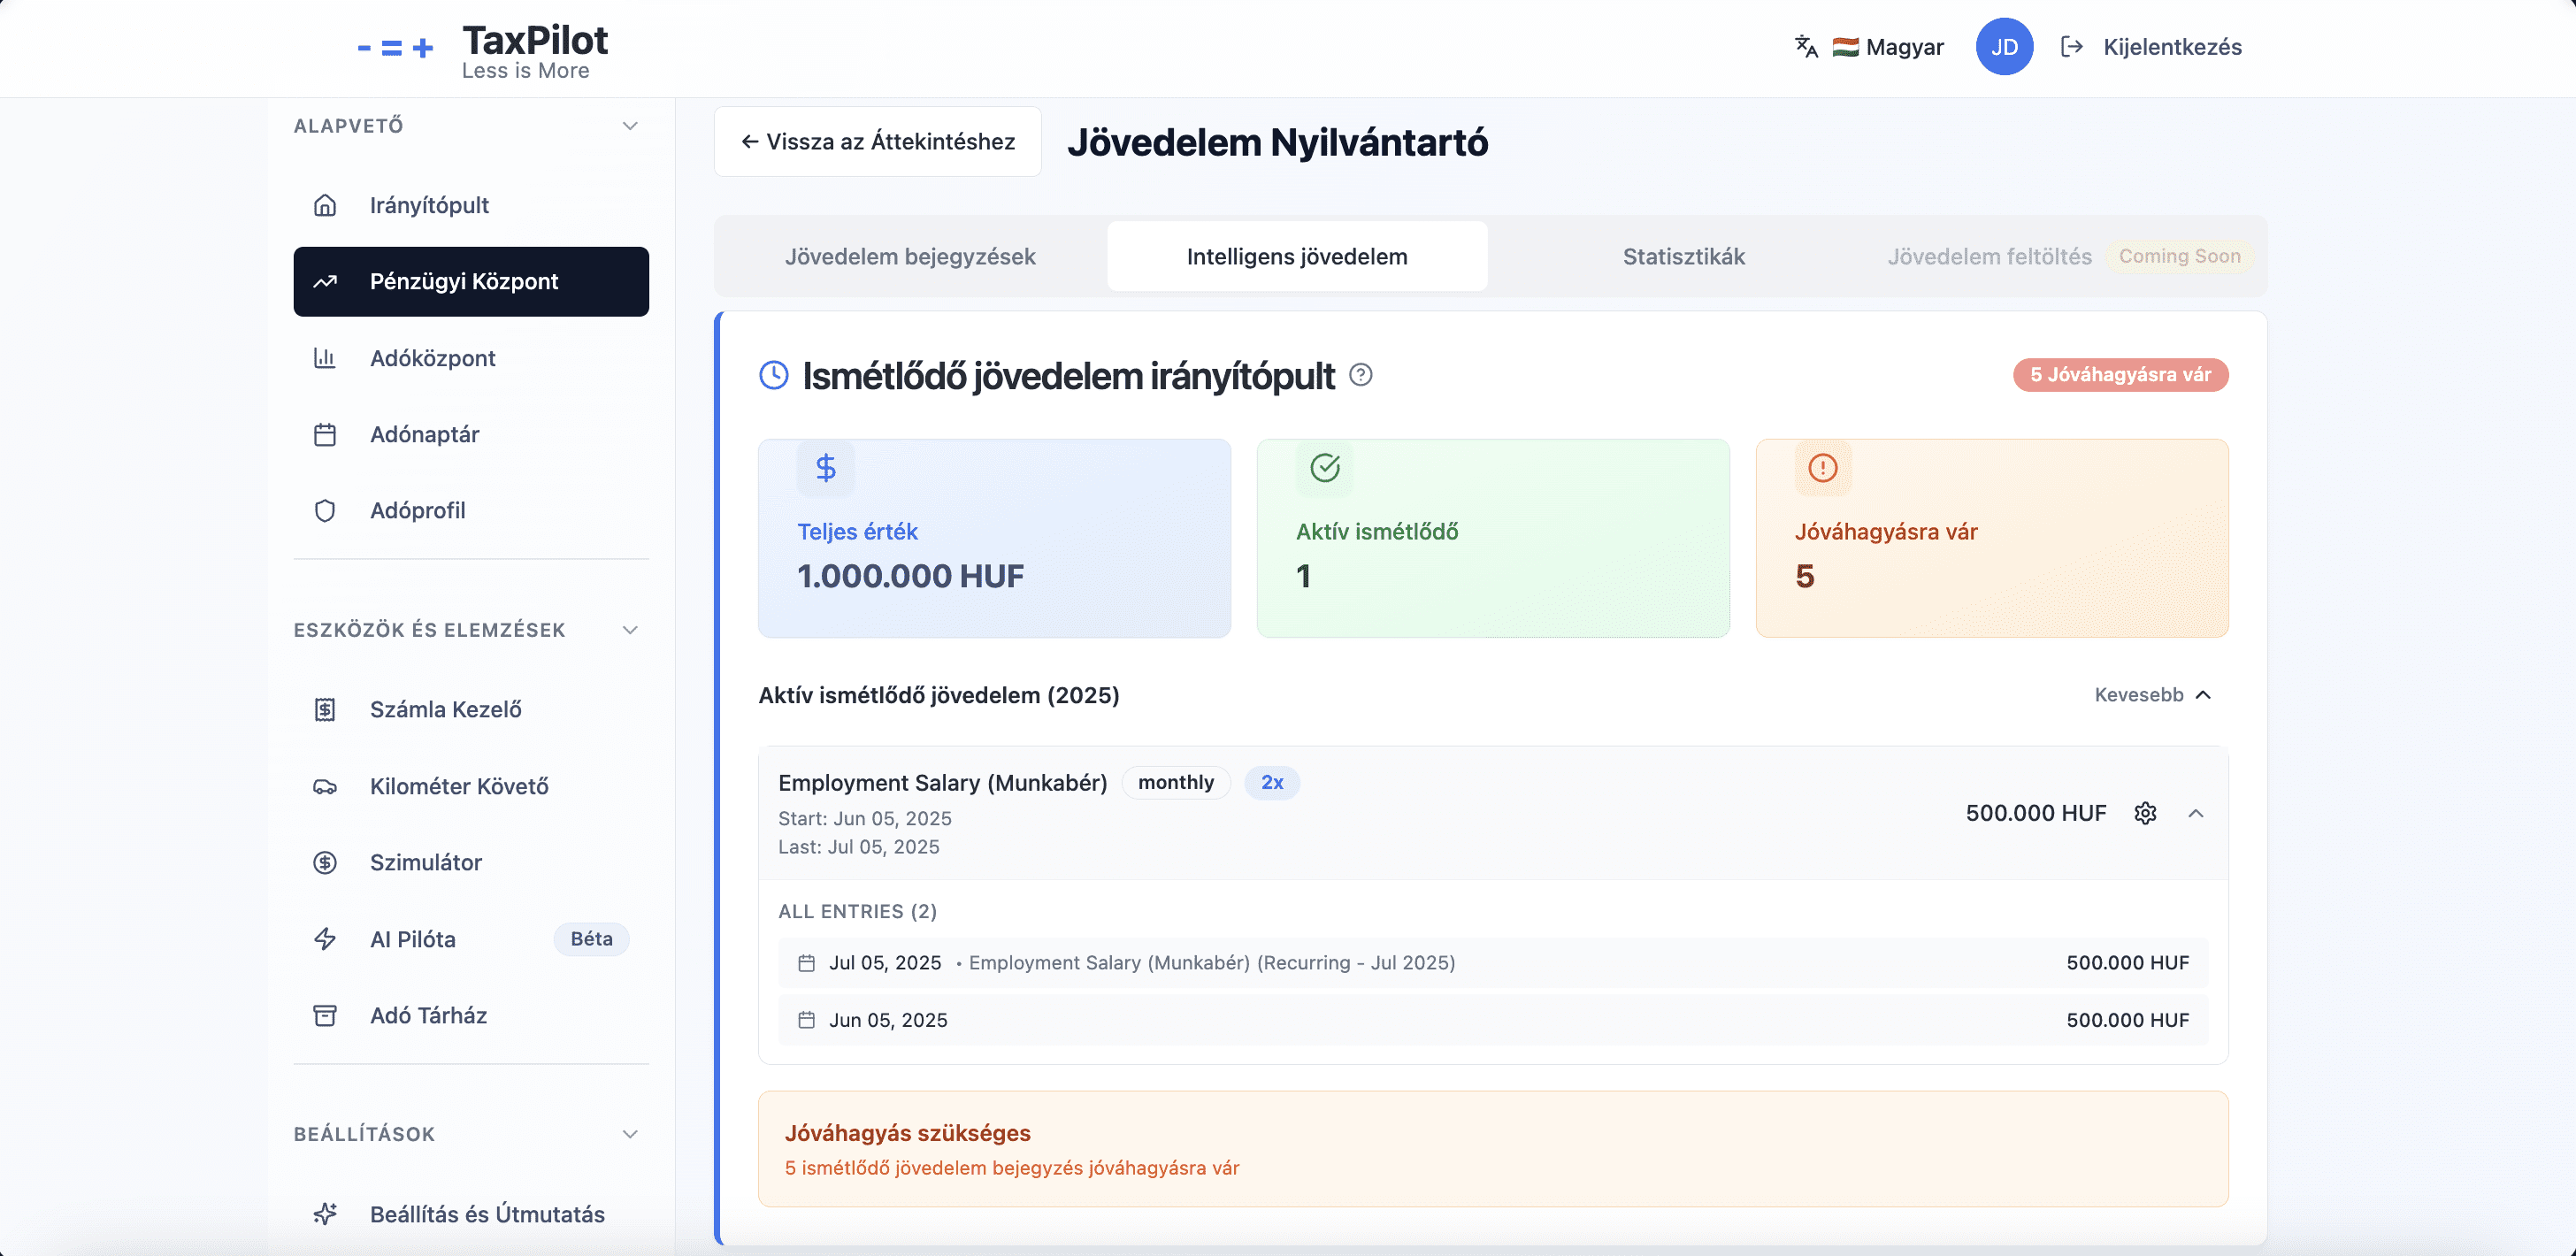Click the language translate icon in header
Image resolution: width=2576 pixels, height=1256 pixels.
tap(1806, 47)
